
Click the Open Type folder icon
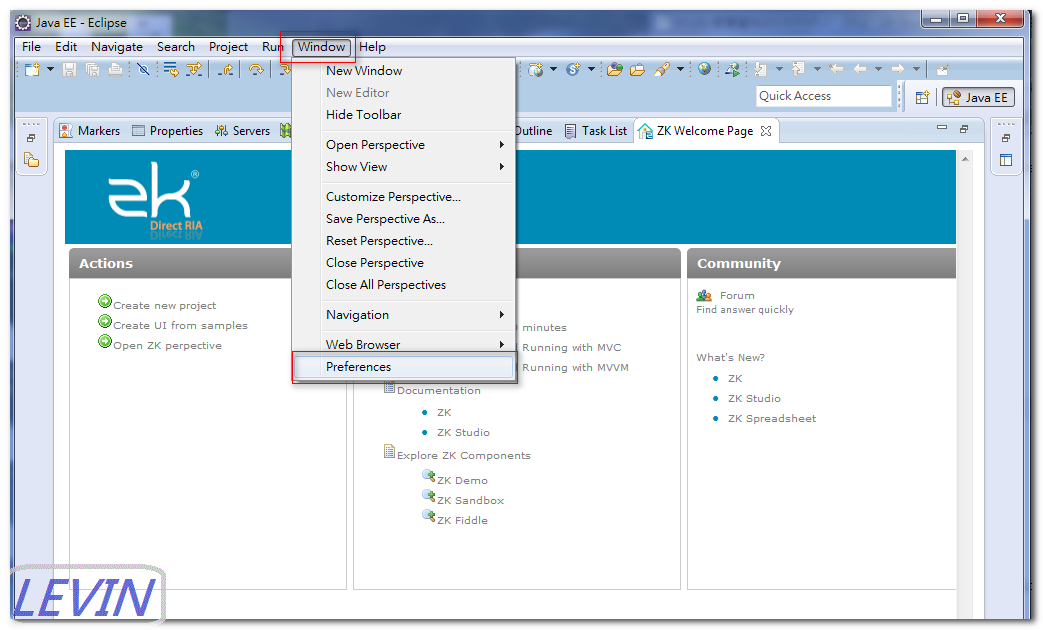click(615, 69)
